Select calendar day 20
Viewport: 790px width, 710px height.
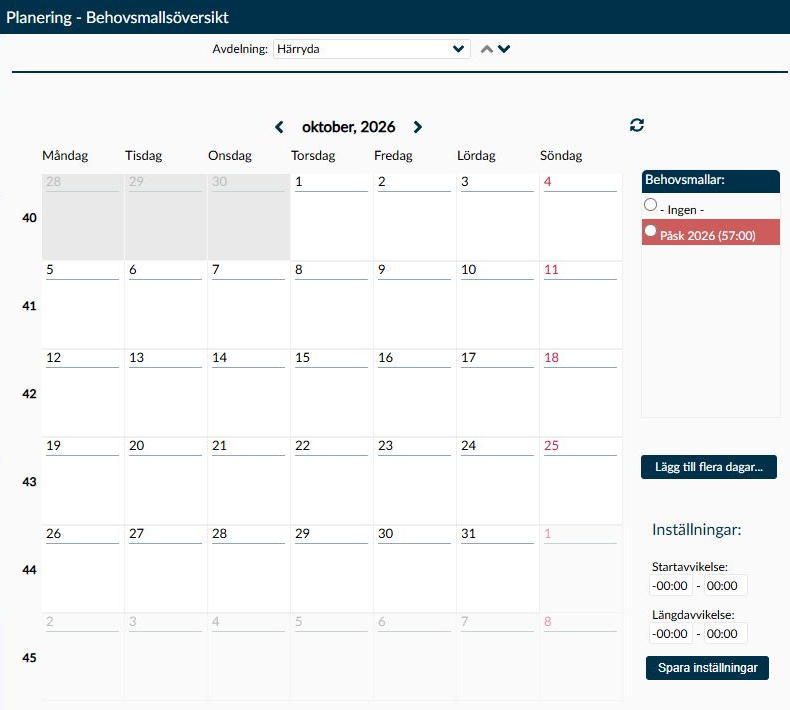pyautogui.click(x=166, y=481)
